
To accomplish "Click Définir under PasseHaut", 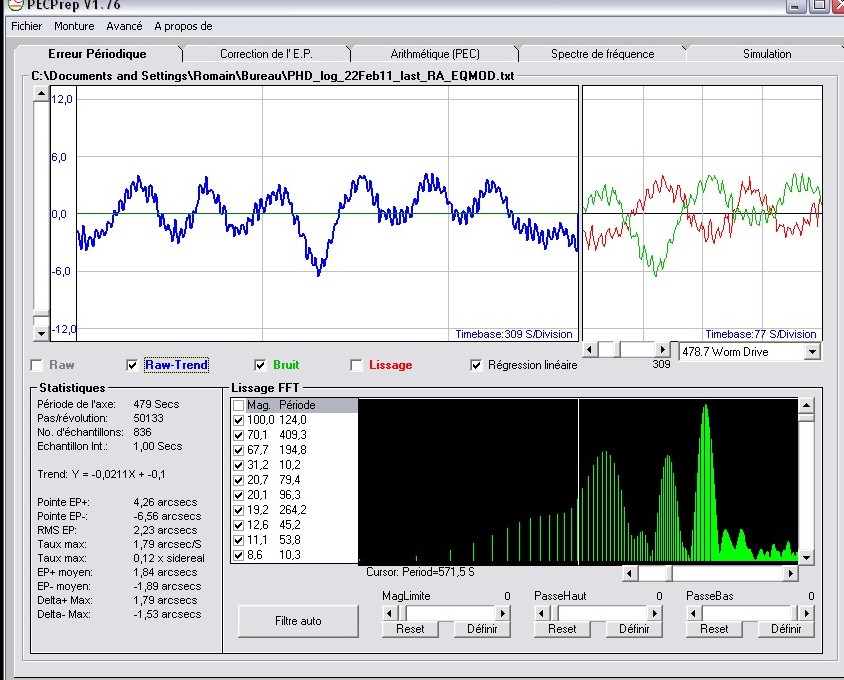I will pyautogui.click(x=634, y=629).
